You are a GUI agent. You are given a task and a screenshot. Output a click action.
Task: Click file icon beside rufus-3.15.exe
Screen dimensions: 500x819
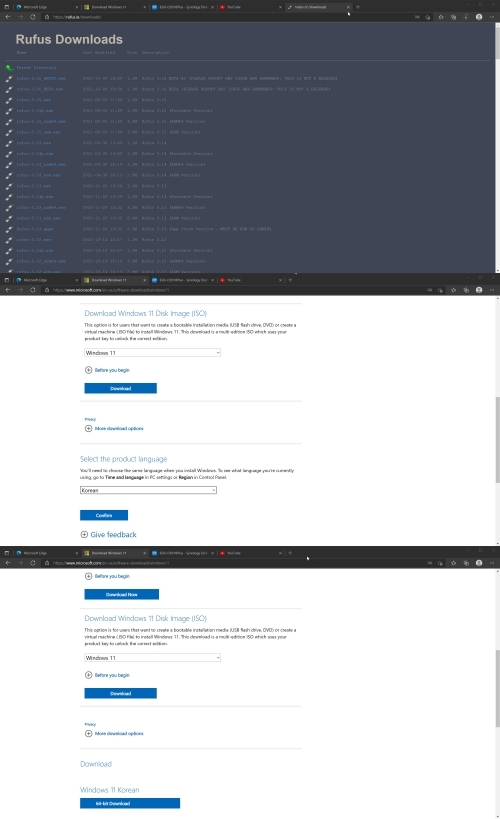[x=9, y=100]
